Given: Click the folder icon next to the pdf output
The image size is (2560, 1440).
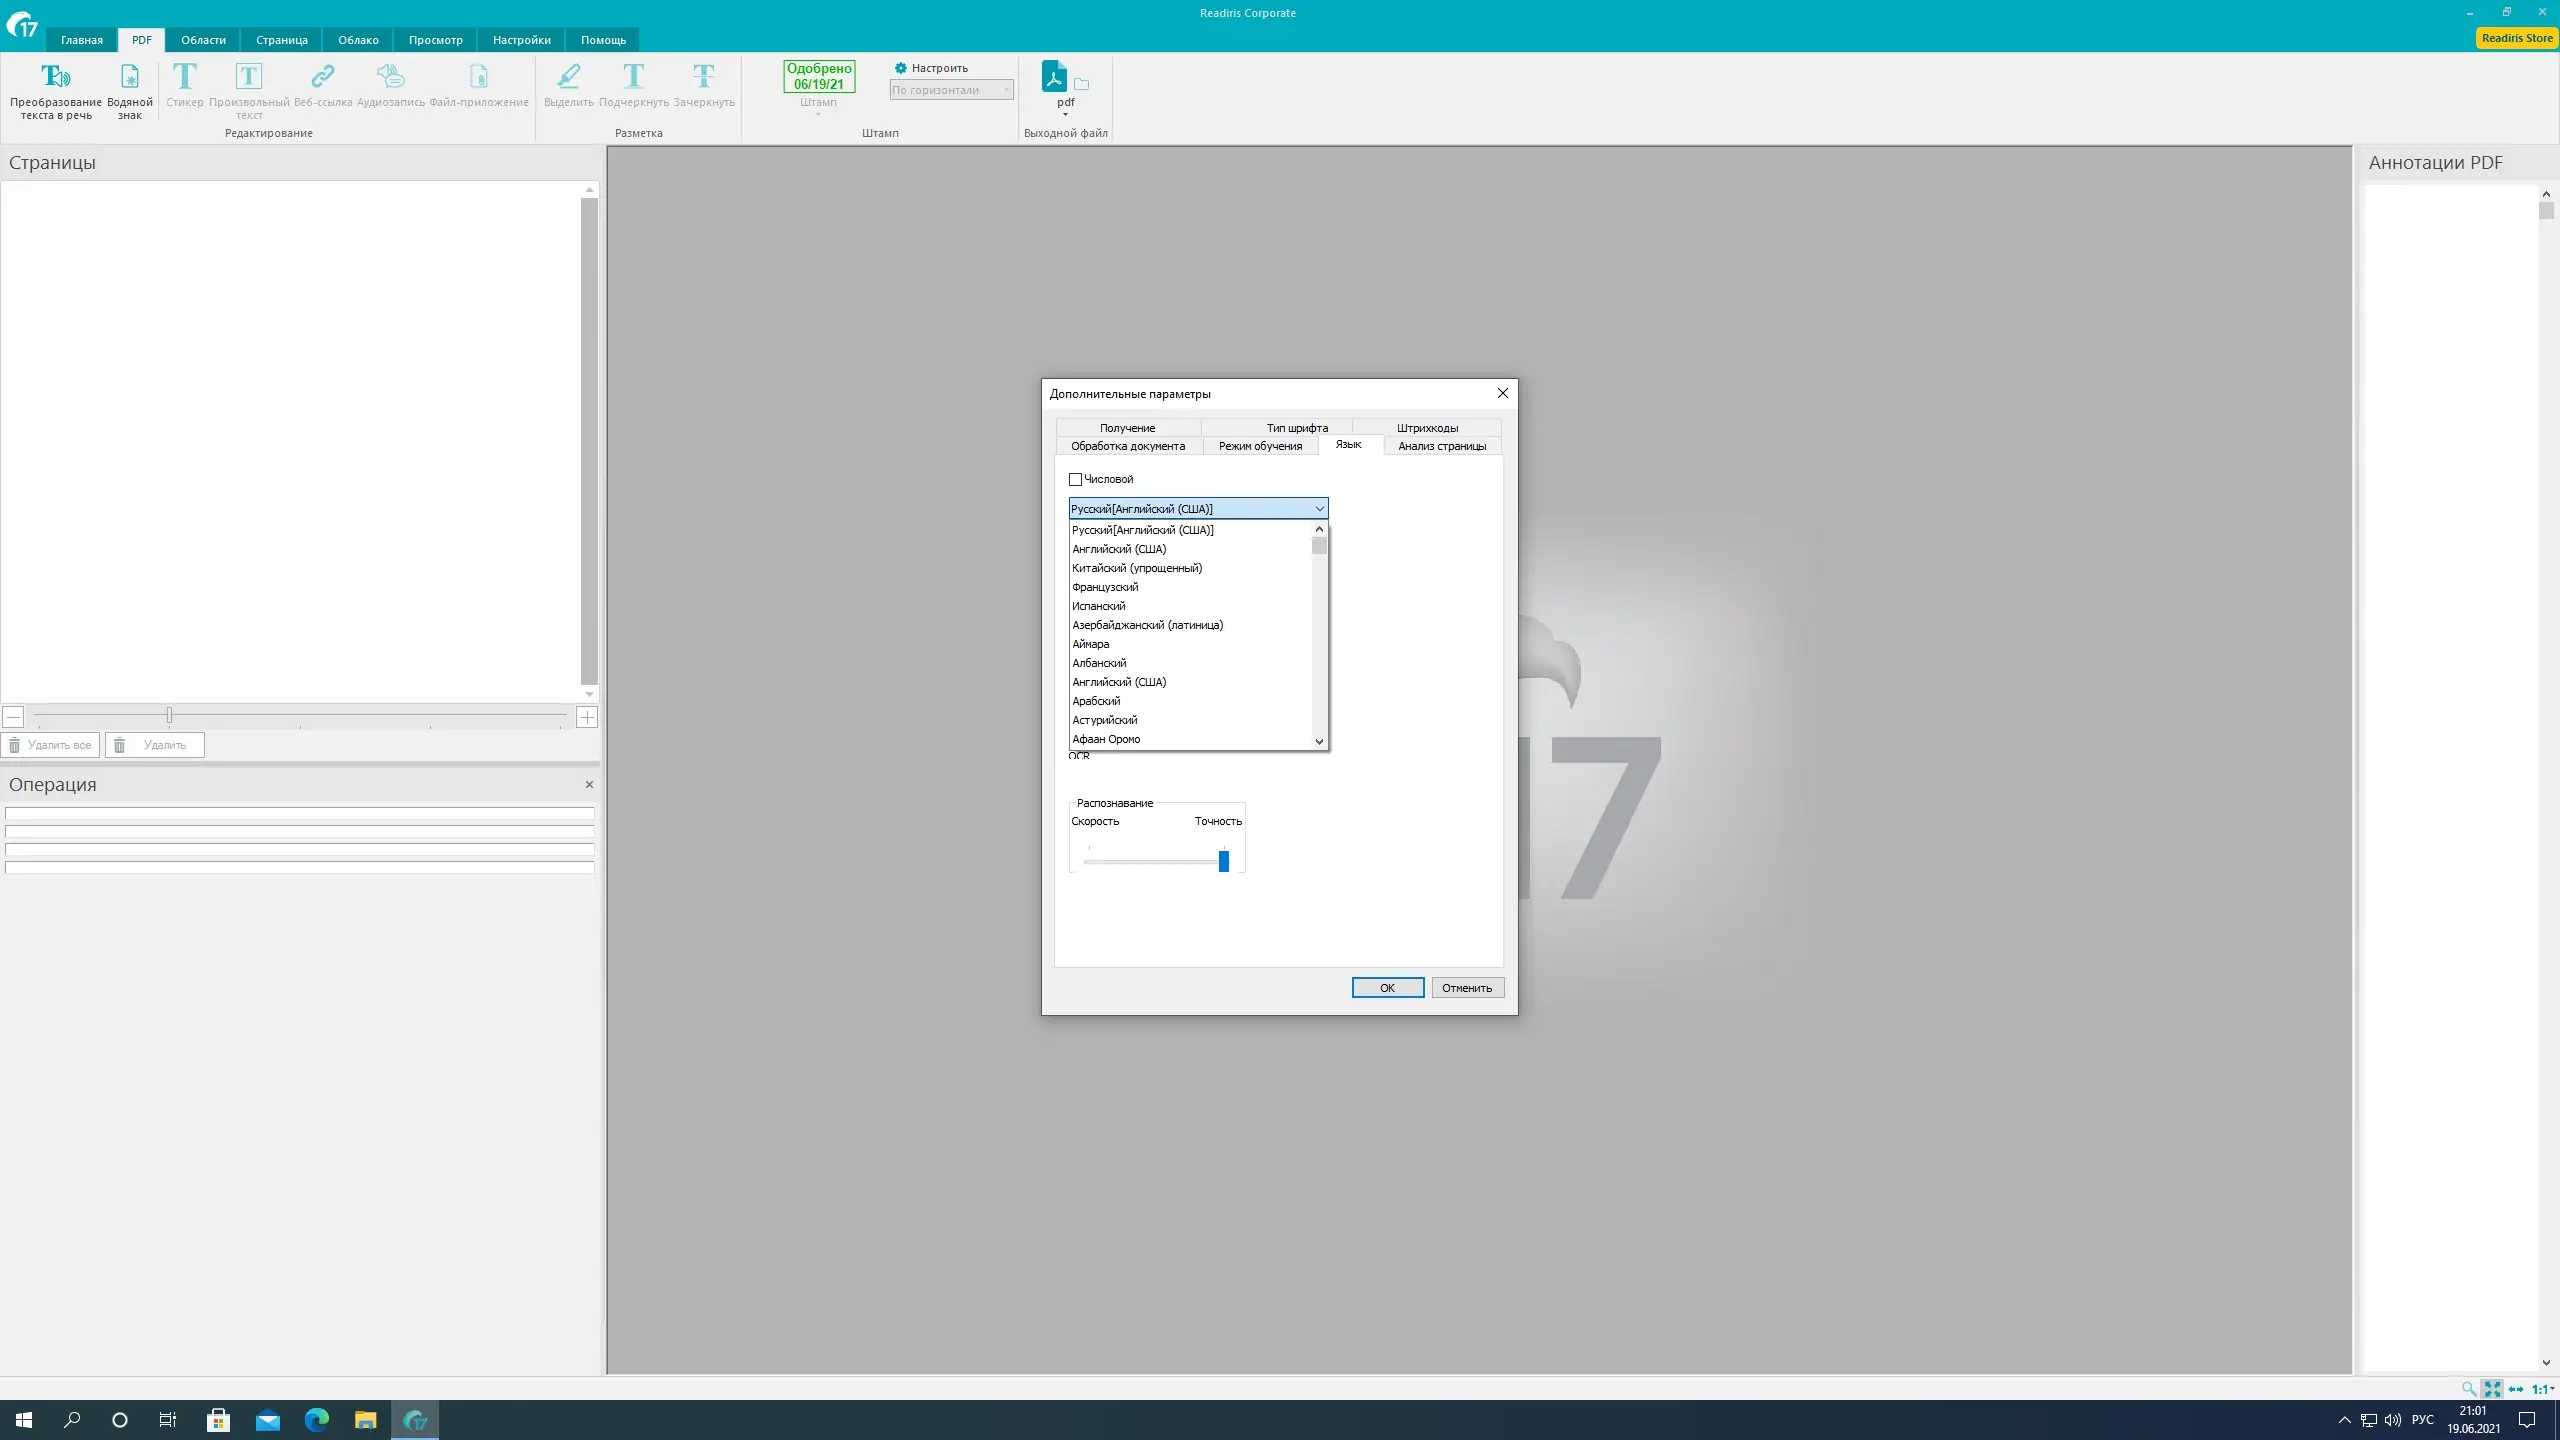Looking at the screenshot, I should point(1082,85).
